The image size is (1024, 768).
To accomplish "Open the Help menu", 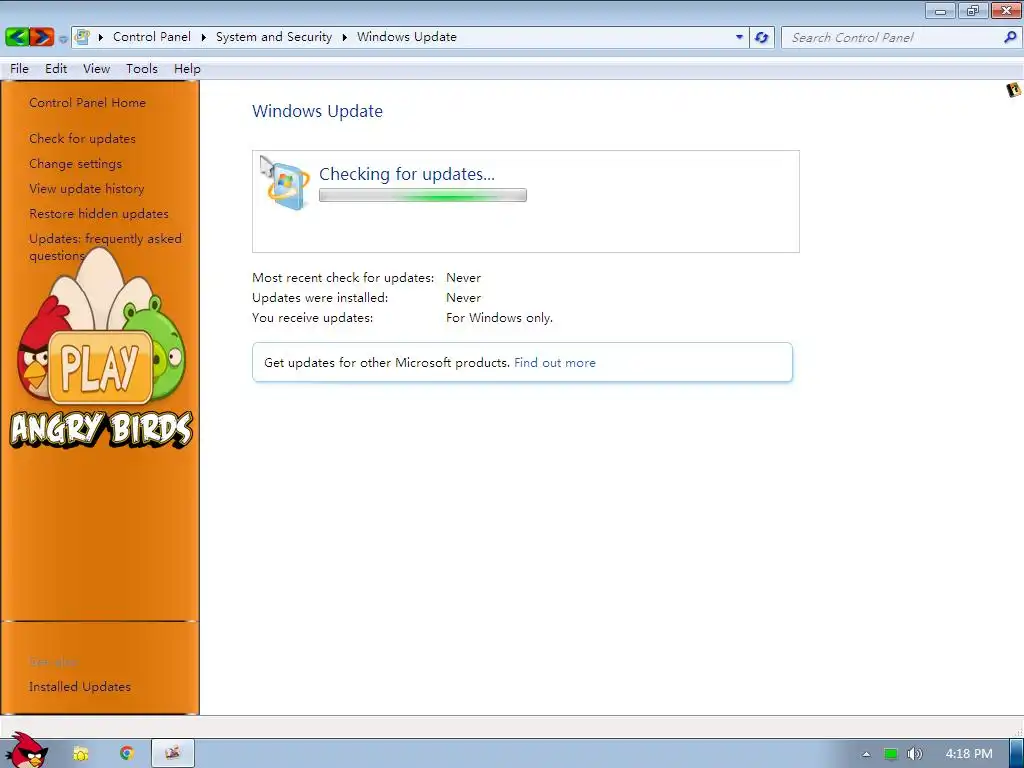I will pos(187,69).
